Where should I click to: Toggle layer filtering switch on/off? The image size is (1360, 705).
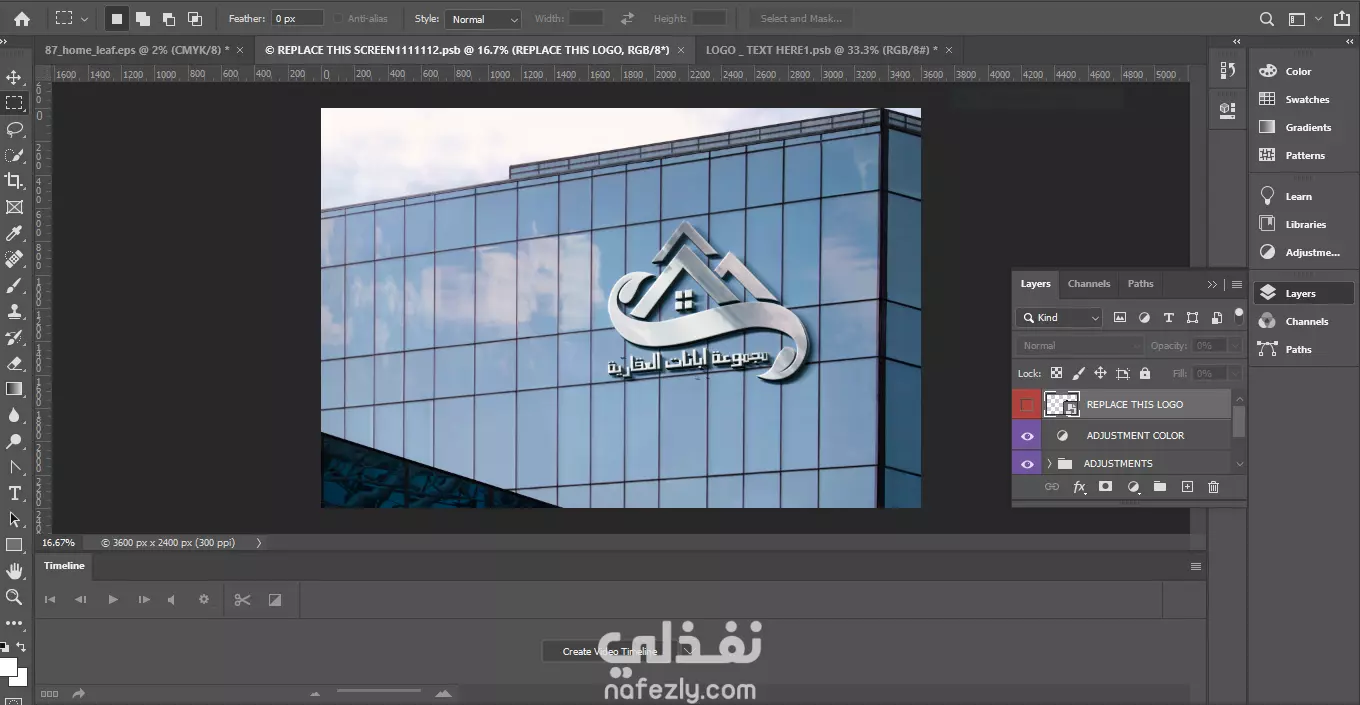click(x=1239, y=316)
